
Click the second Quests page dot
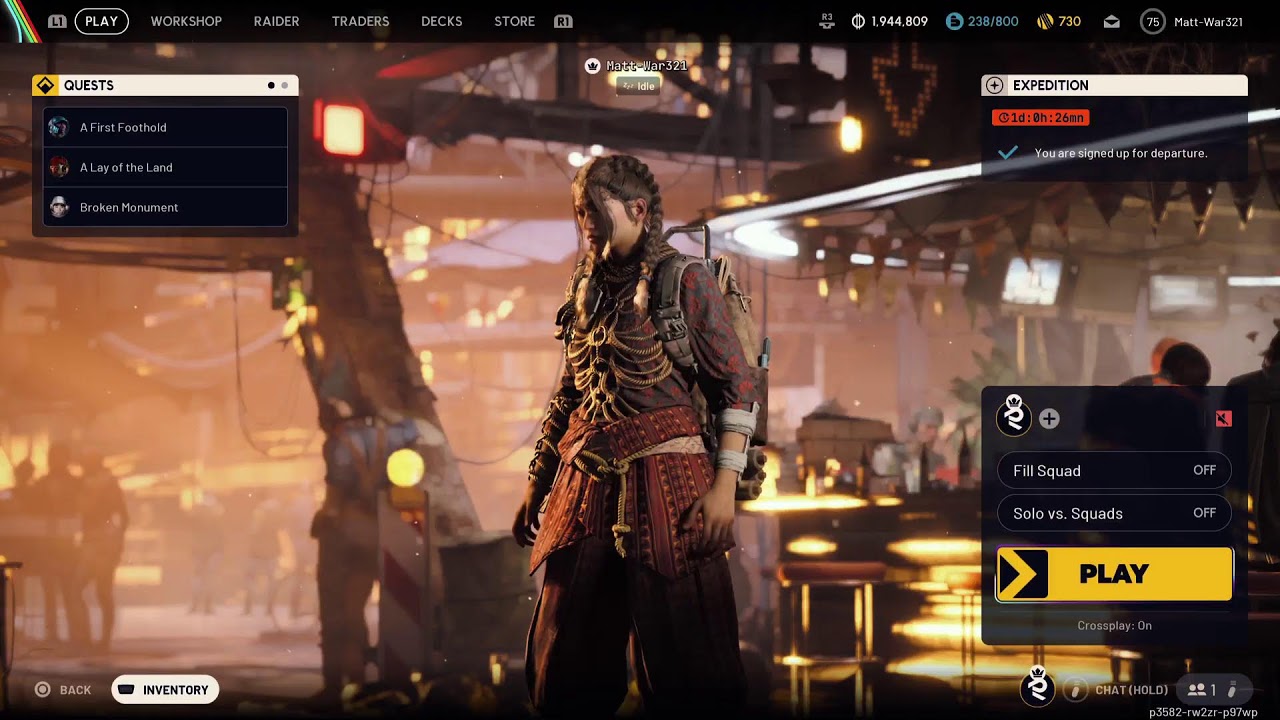284,86
